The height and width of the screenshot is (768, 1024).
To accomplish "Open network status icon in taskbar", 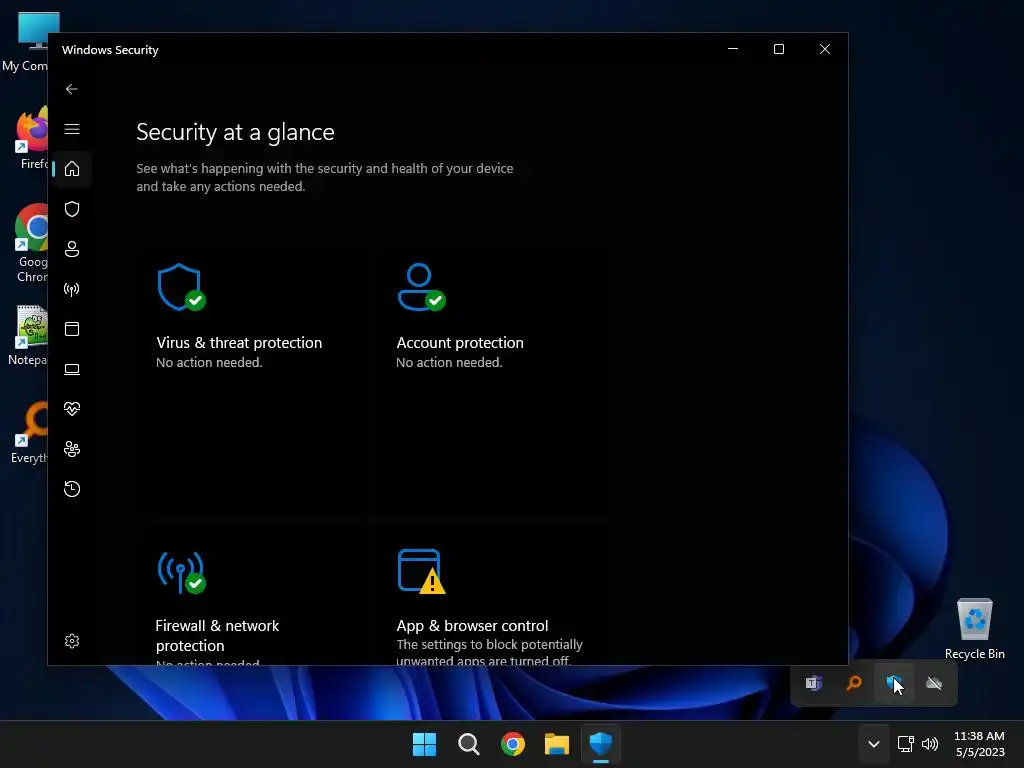I will click(x=905, y=744).
